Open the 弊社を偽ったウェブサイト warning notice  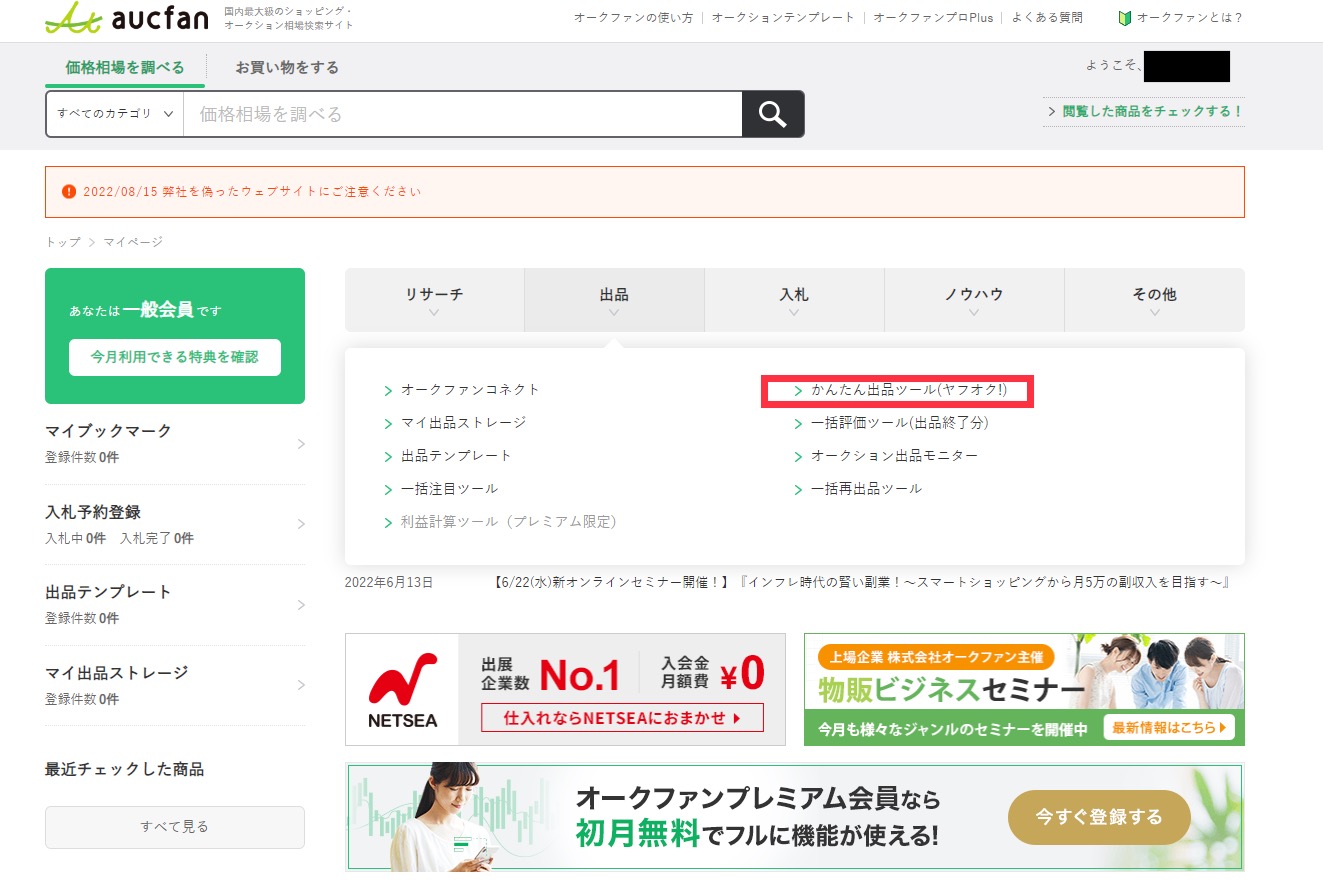coord(645,191)
